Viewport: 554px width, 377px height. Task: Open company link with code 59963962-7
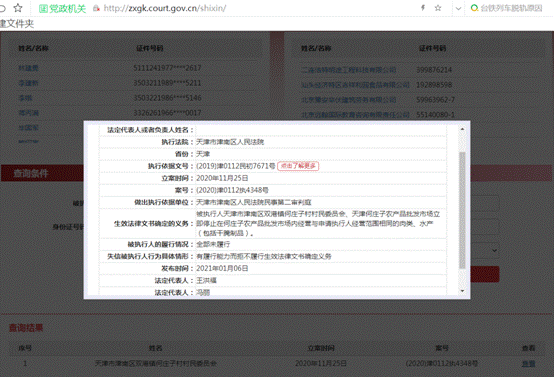tap(348, 100)
